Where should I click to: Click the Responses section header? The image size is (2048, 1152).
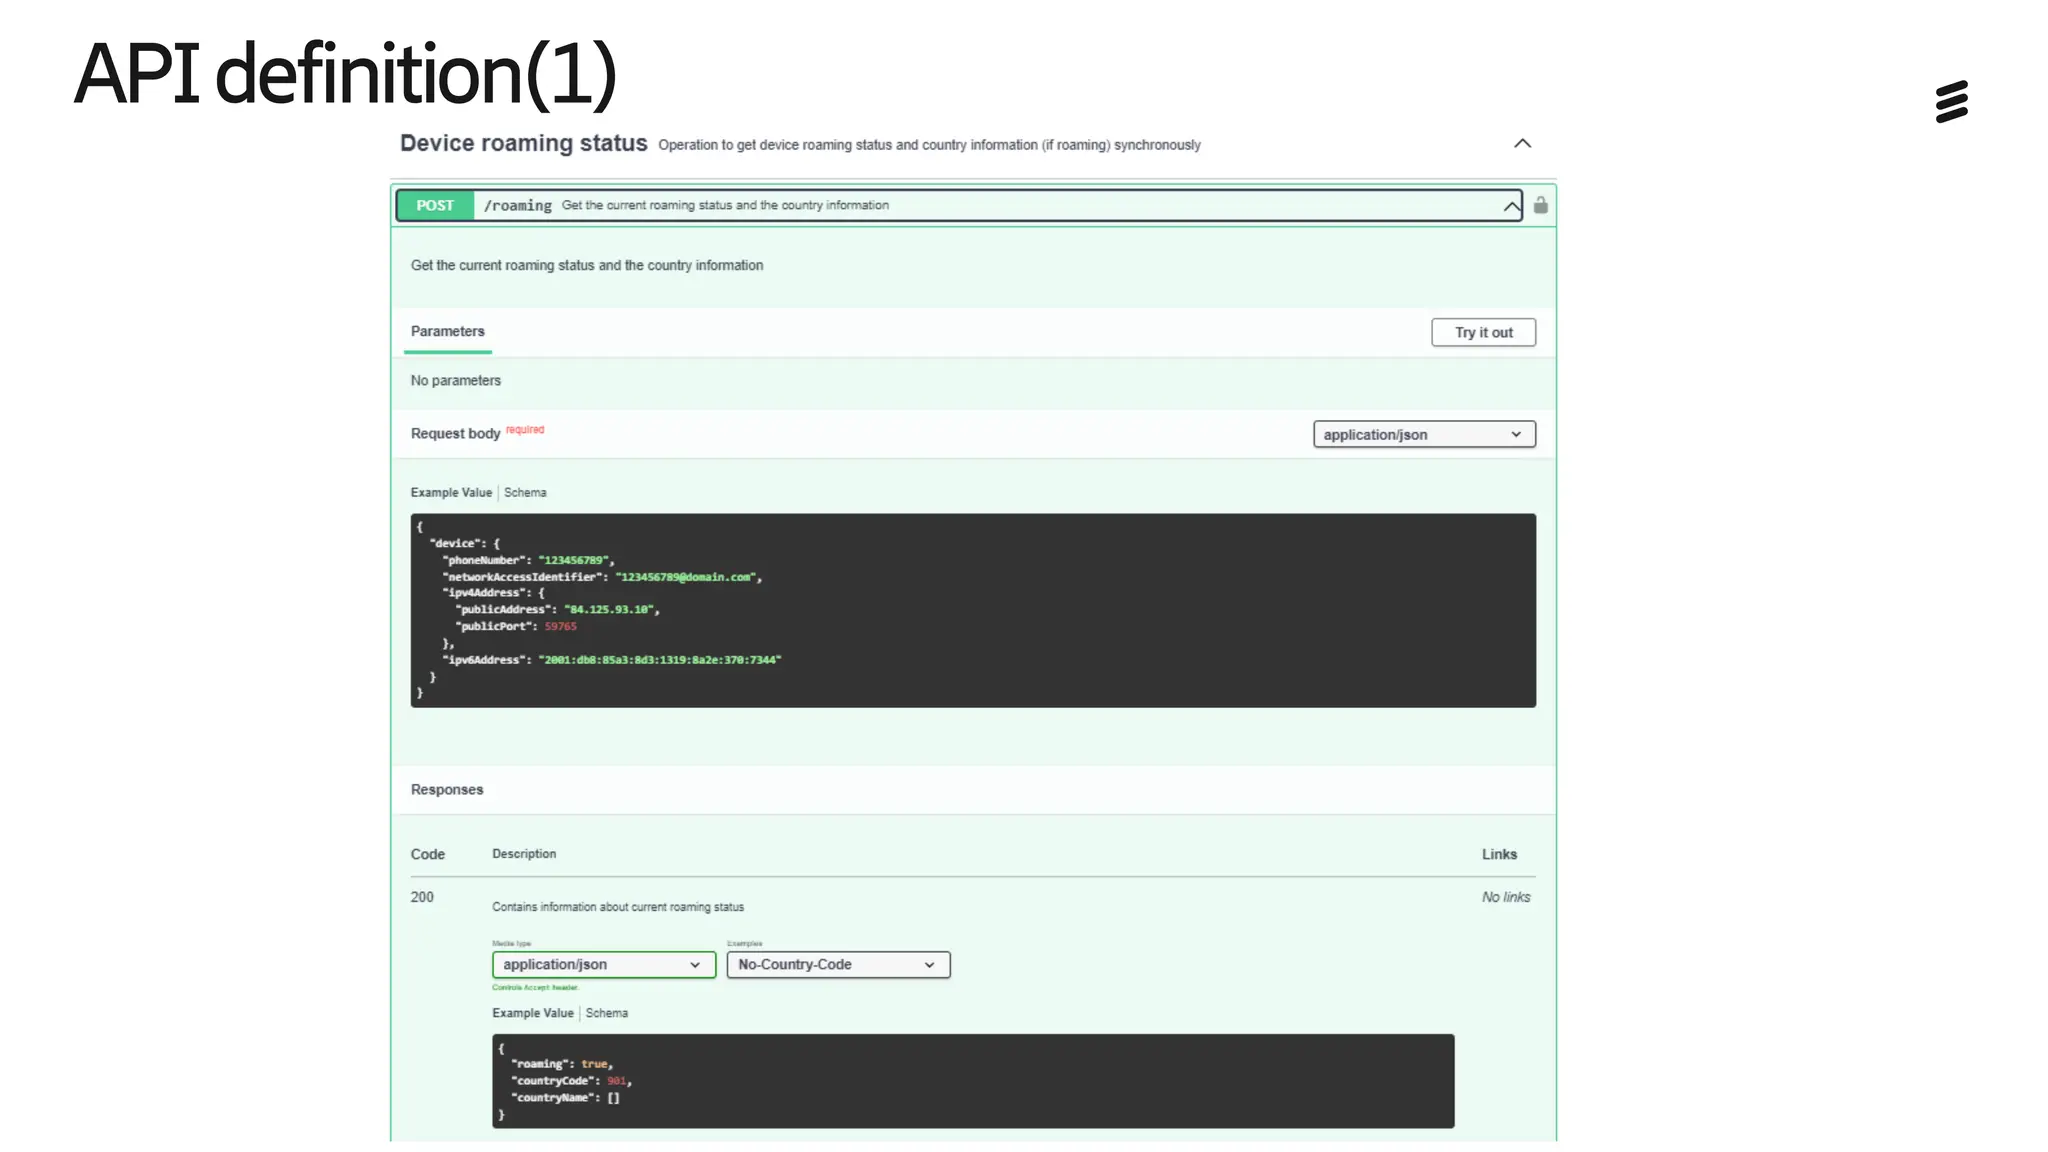tap(446, 789)
